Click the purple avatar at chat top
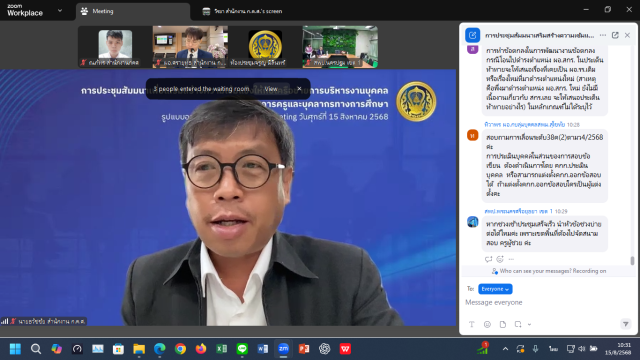The image size is (640, 360). (473, 49)
